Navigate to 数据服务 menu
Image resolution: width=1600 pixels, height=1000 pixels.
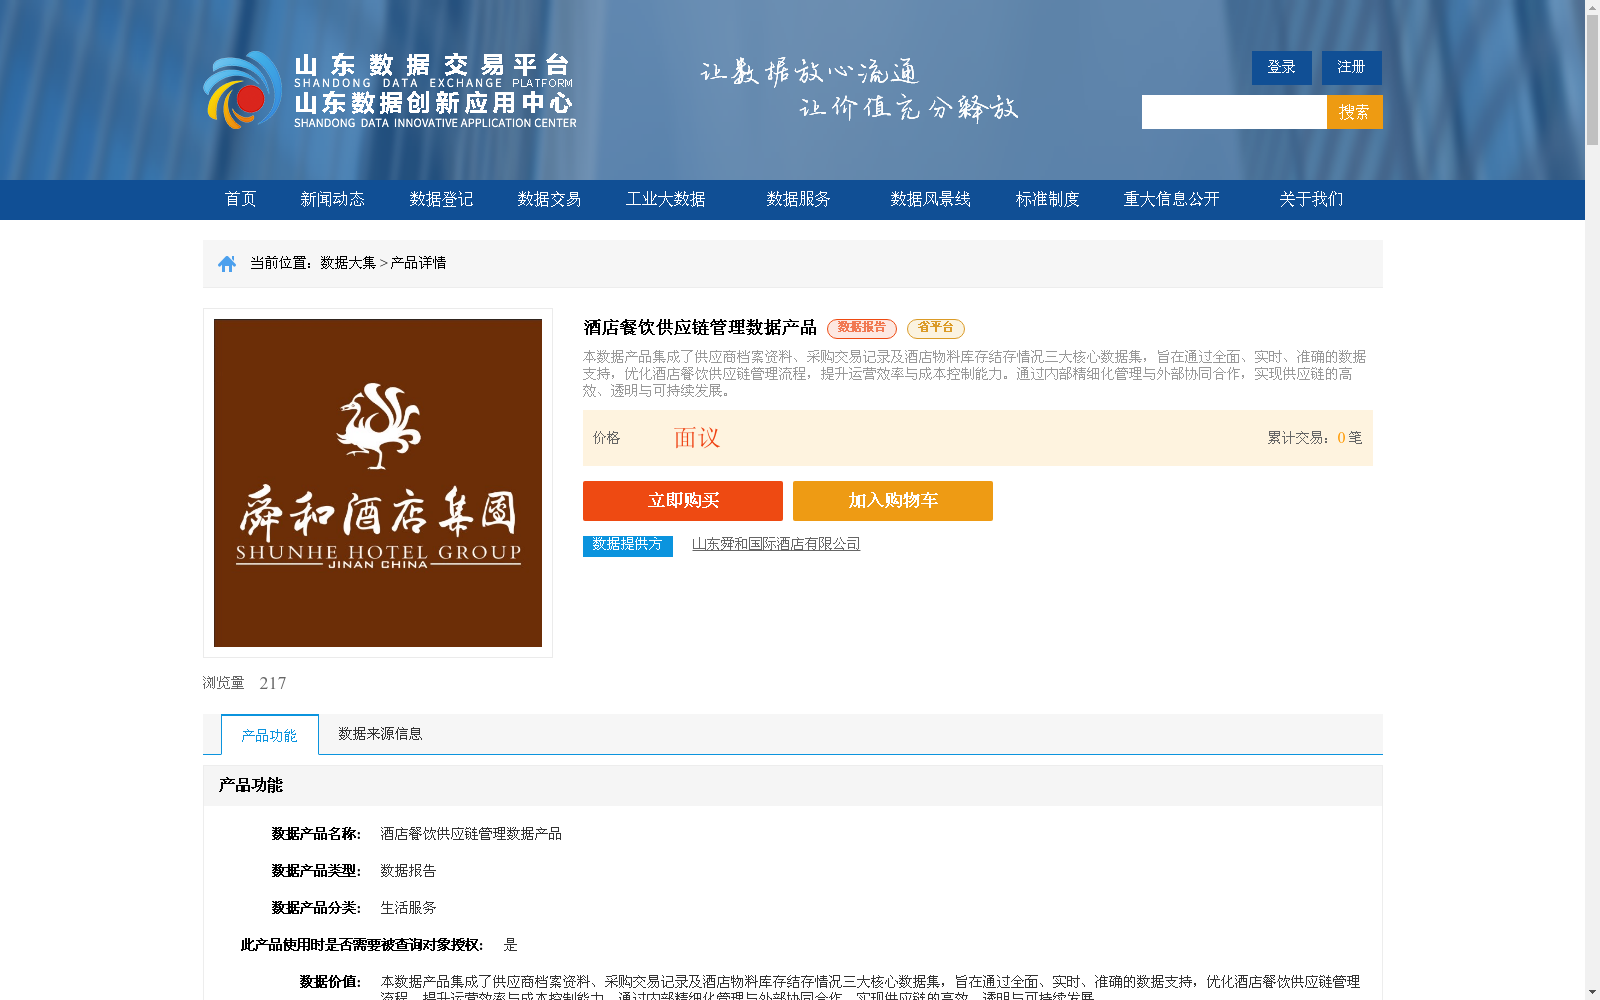799,199
